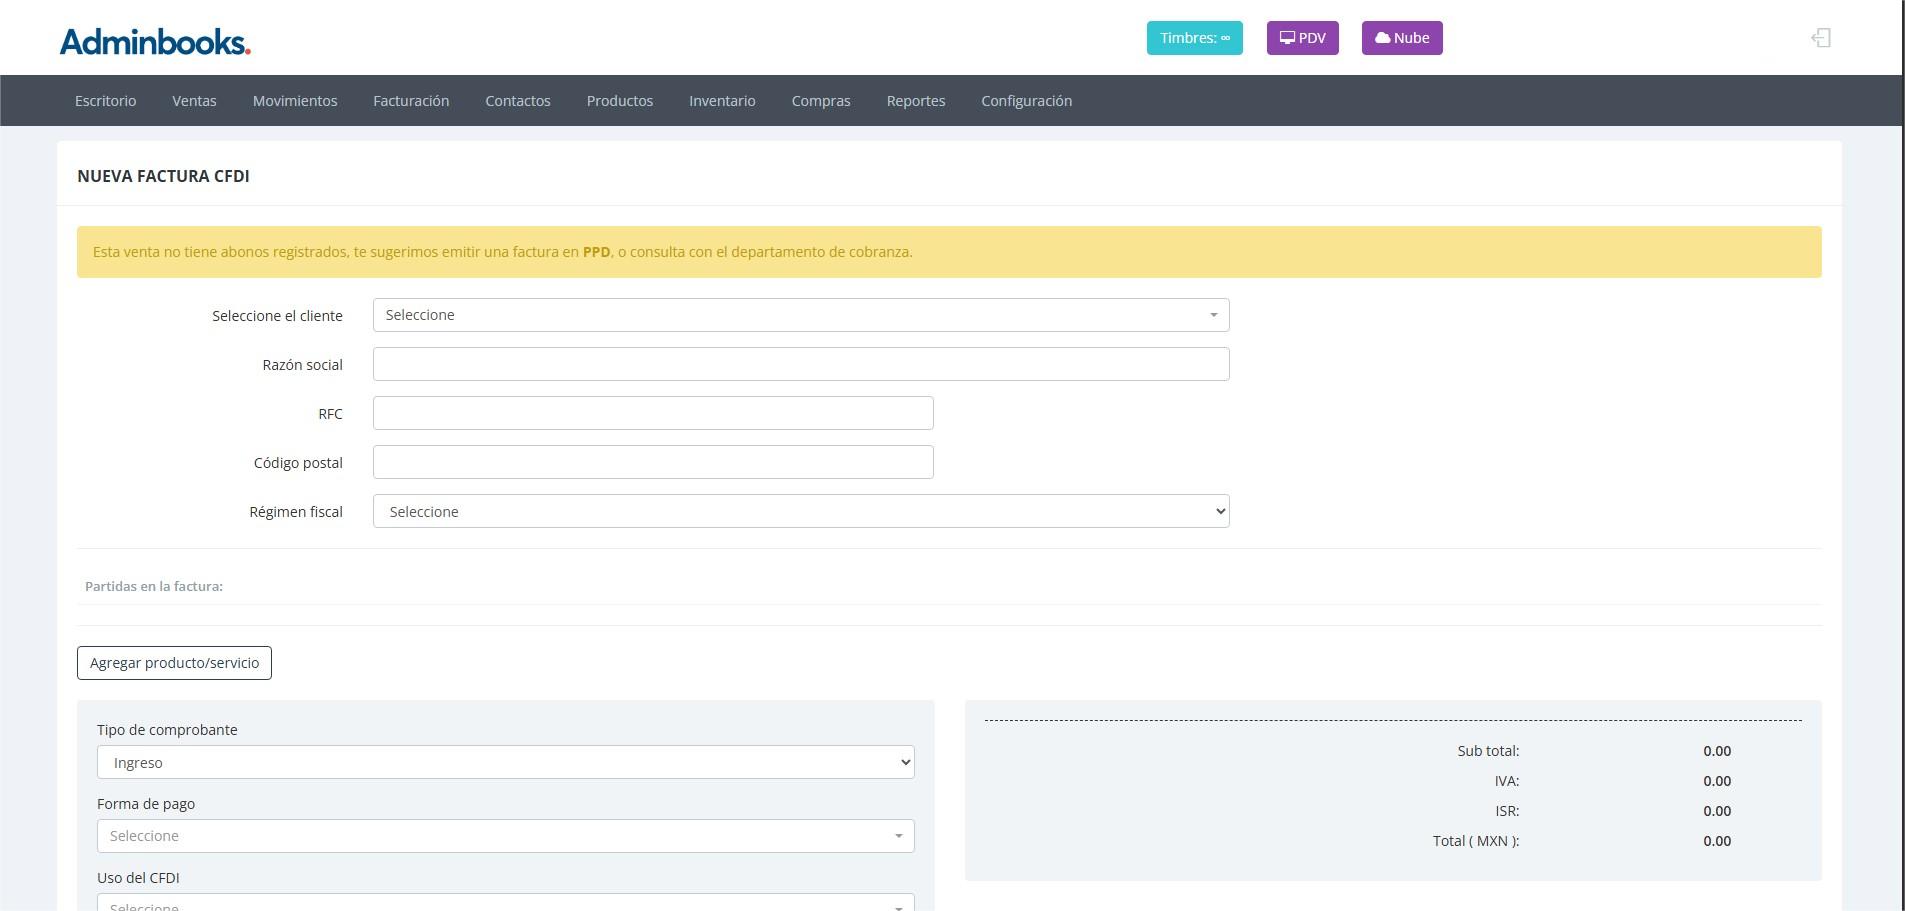The height and width of the screenshot is (911, 1905).
Task: Click the Nube cloud button
Action: click(x=1401, y=38)
